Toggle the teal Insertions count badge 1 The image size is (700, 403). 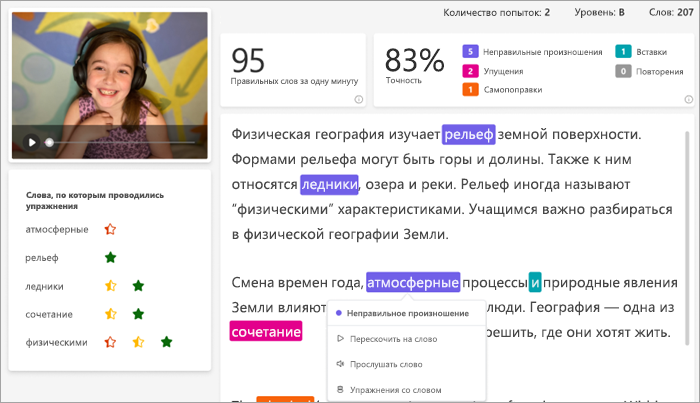[x=623, y=52]
